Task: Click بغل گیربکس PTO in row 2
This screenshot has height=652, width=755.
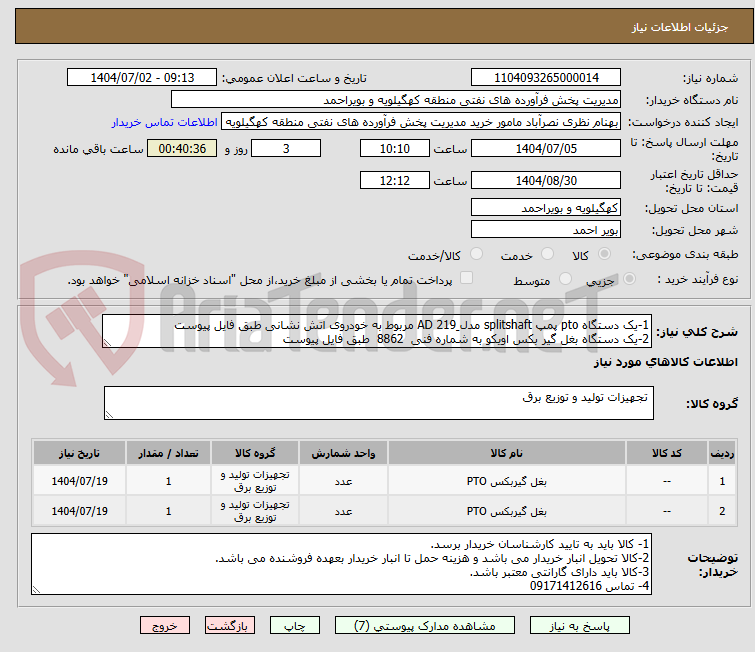Action: pyautogui.click(x=507, y=511)
